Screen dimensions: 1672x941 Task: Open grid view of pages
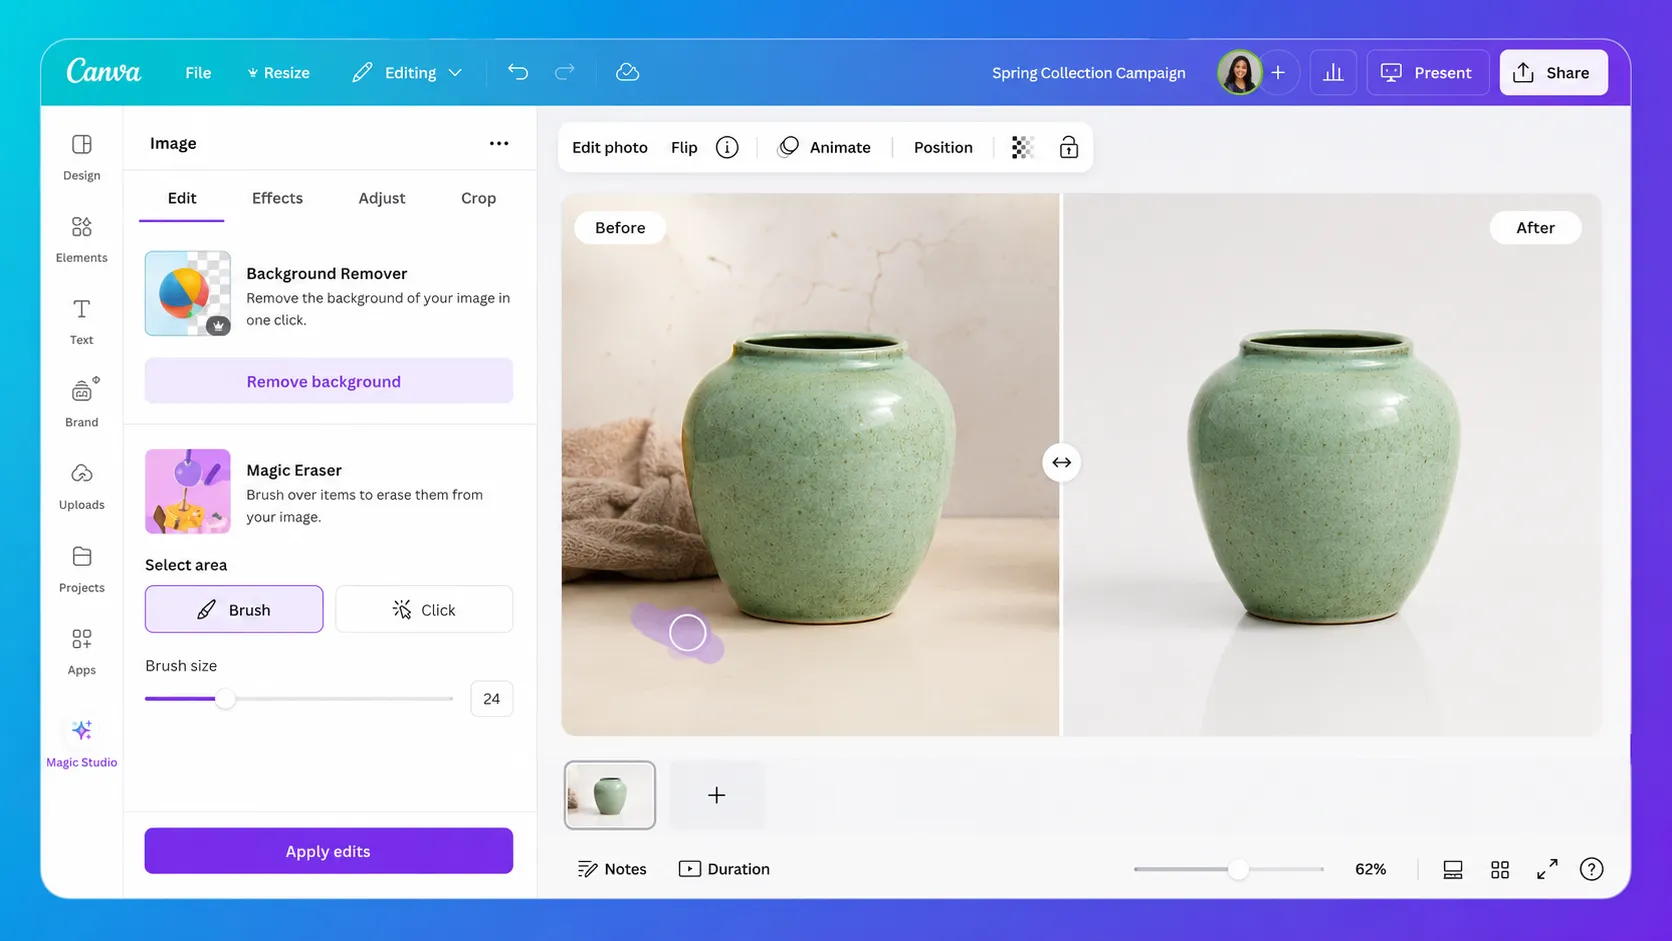(1500, 869)
